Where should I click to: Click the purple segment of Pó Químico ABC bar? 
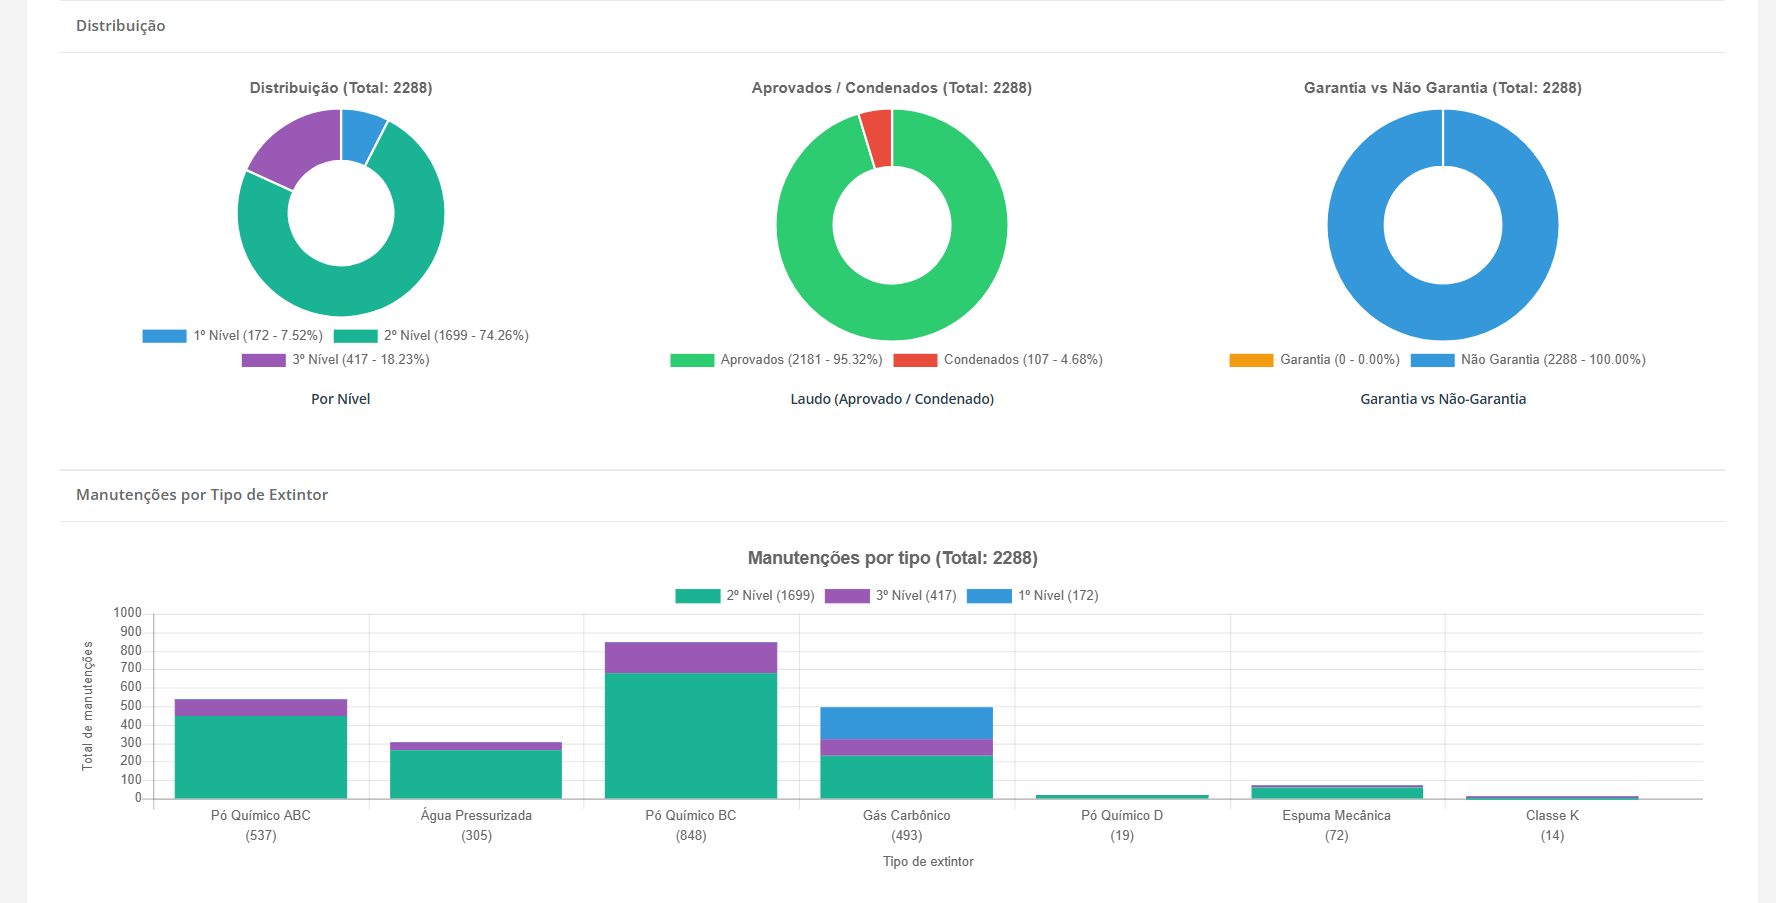click(x=261, y=708)
